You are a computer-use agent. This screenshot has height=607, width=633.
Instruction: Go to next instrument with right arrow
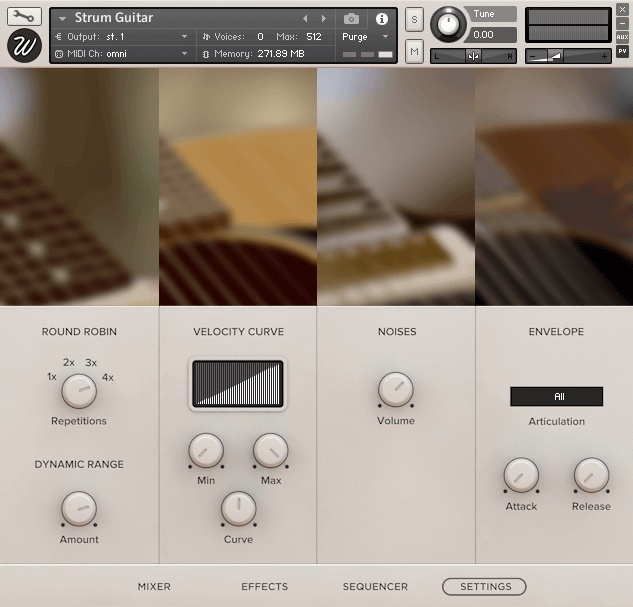coord(323,19)
